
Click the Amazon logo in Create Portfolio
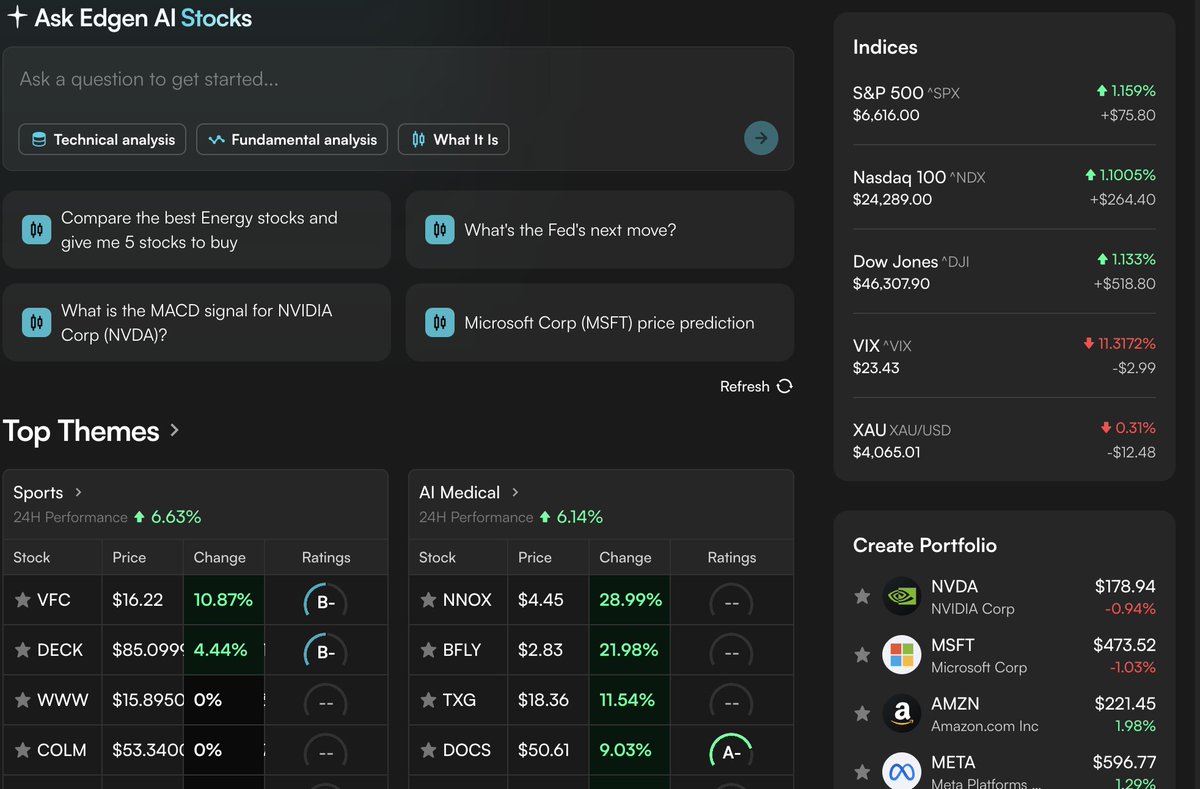coord(901,713)
